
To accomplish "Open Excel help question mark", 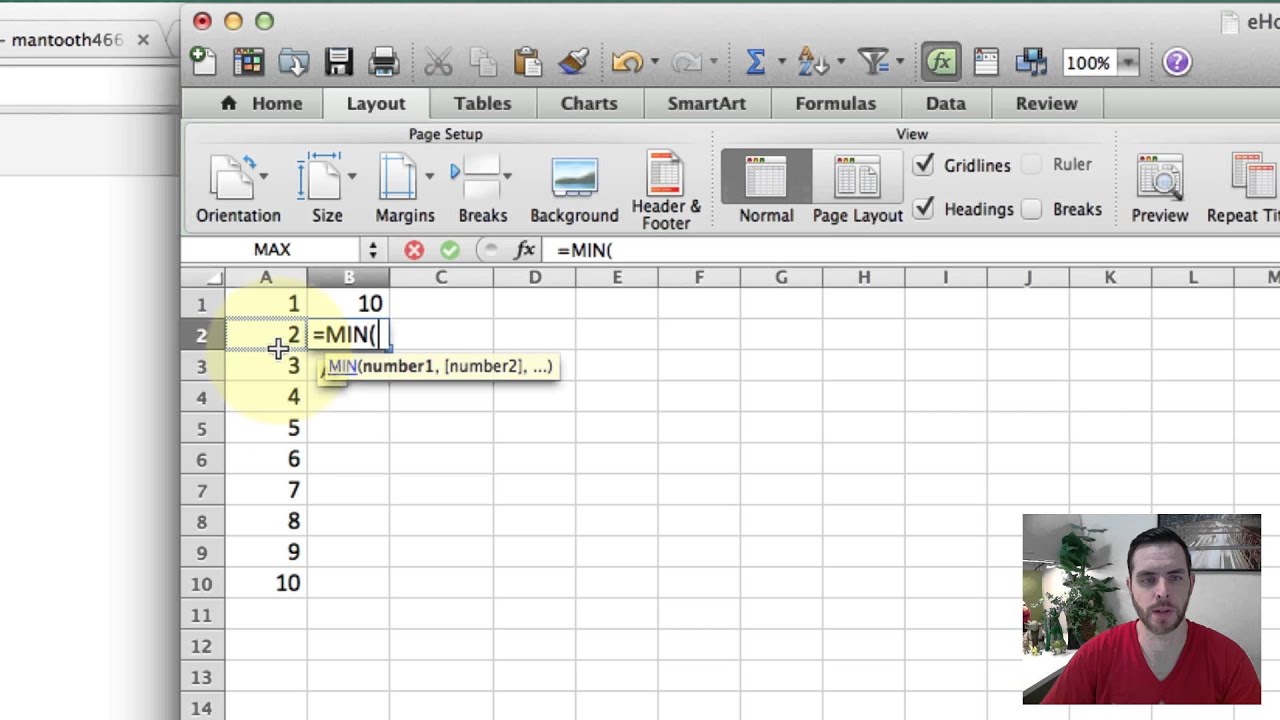I will (1177, 62).
